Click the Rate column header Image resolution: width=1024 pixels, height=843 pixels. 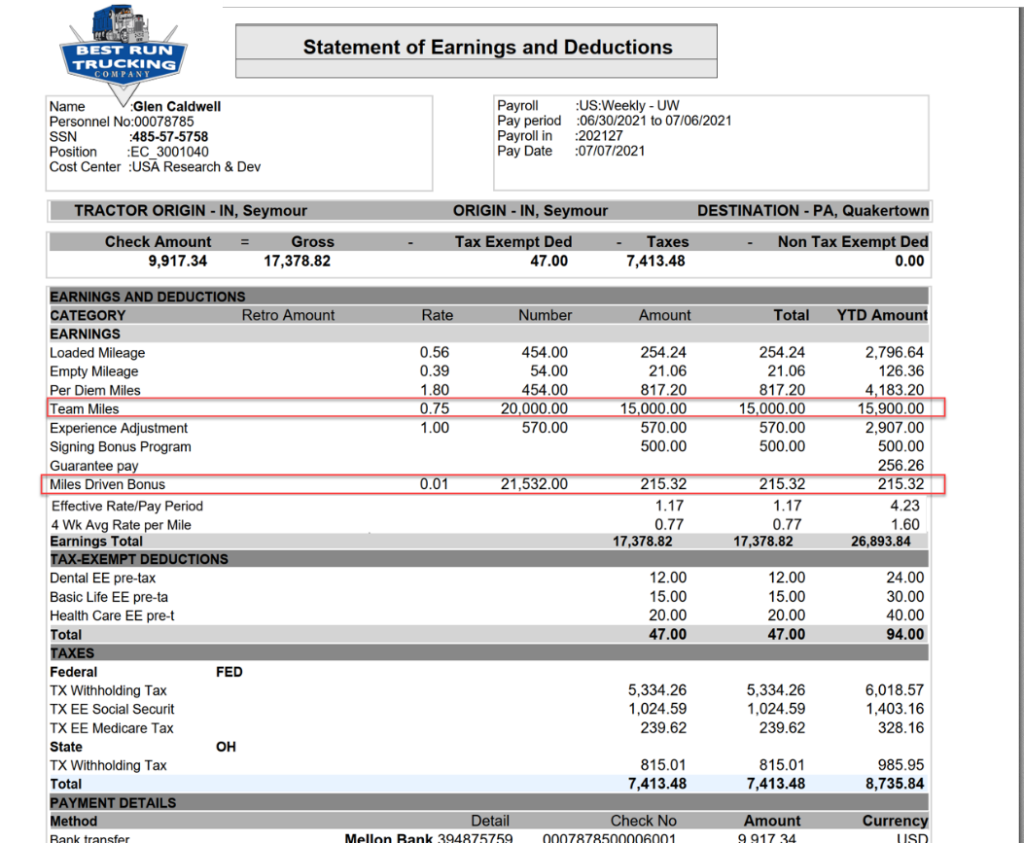437,315
